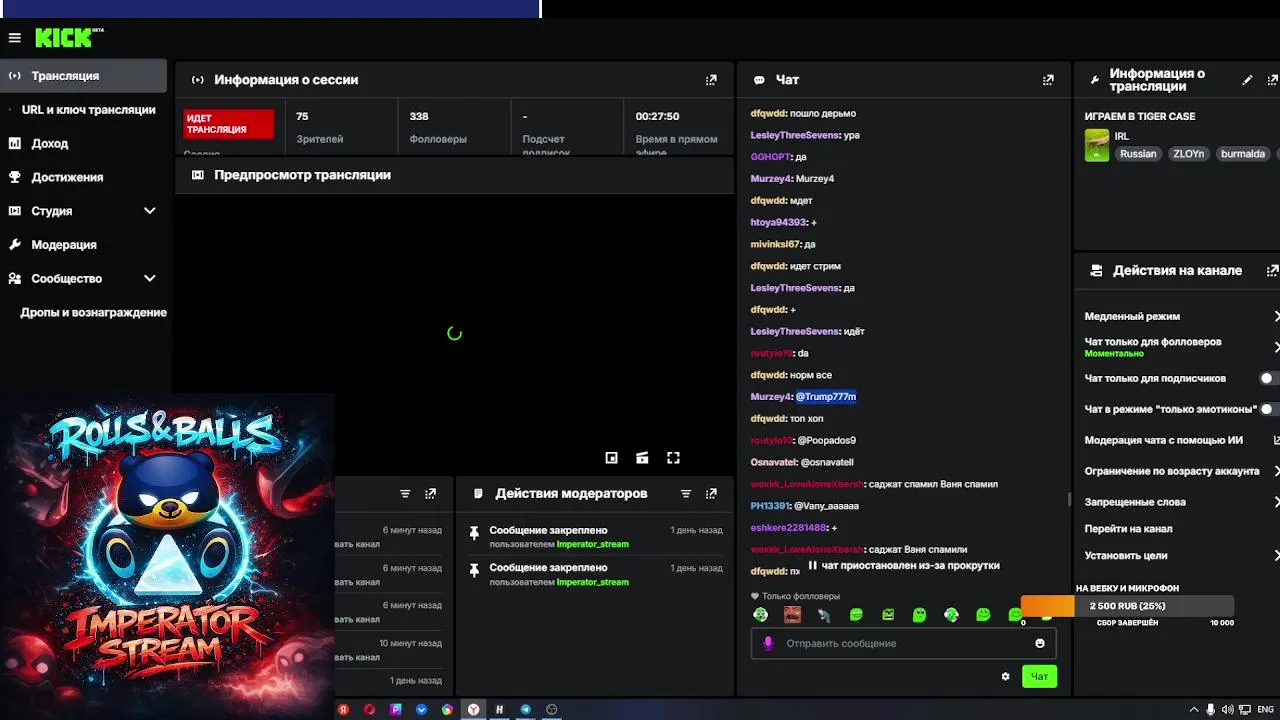The height and width of the screenshot is (720, 1280).
Task: Pop out the chat panel
Action: 1048,80
